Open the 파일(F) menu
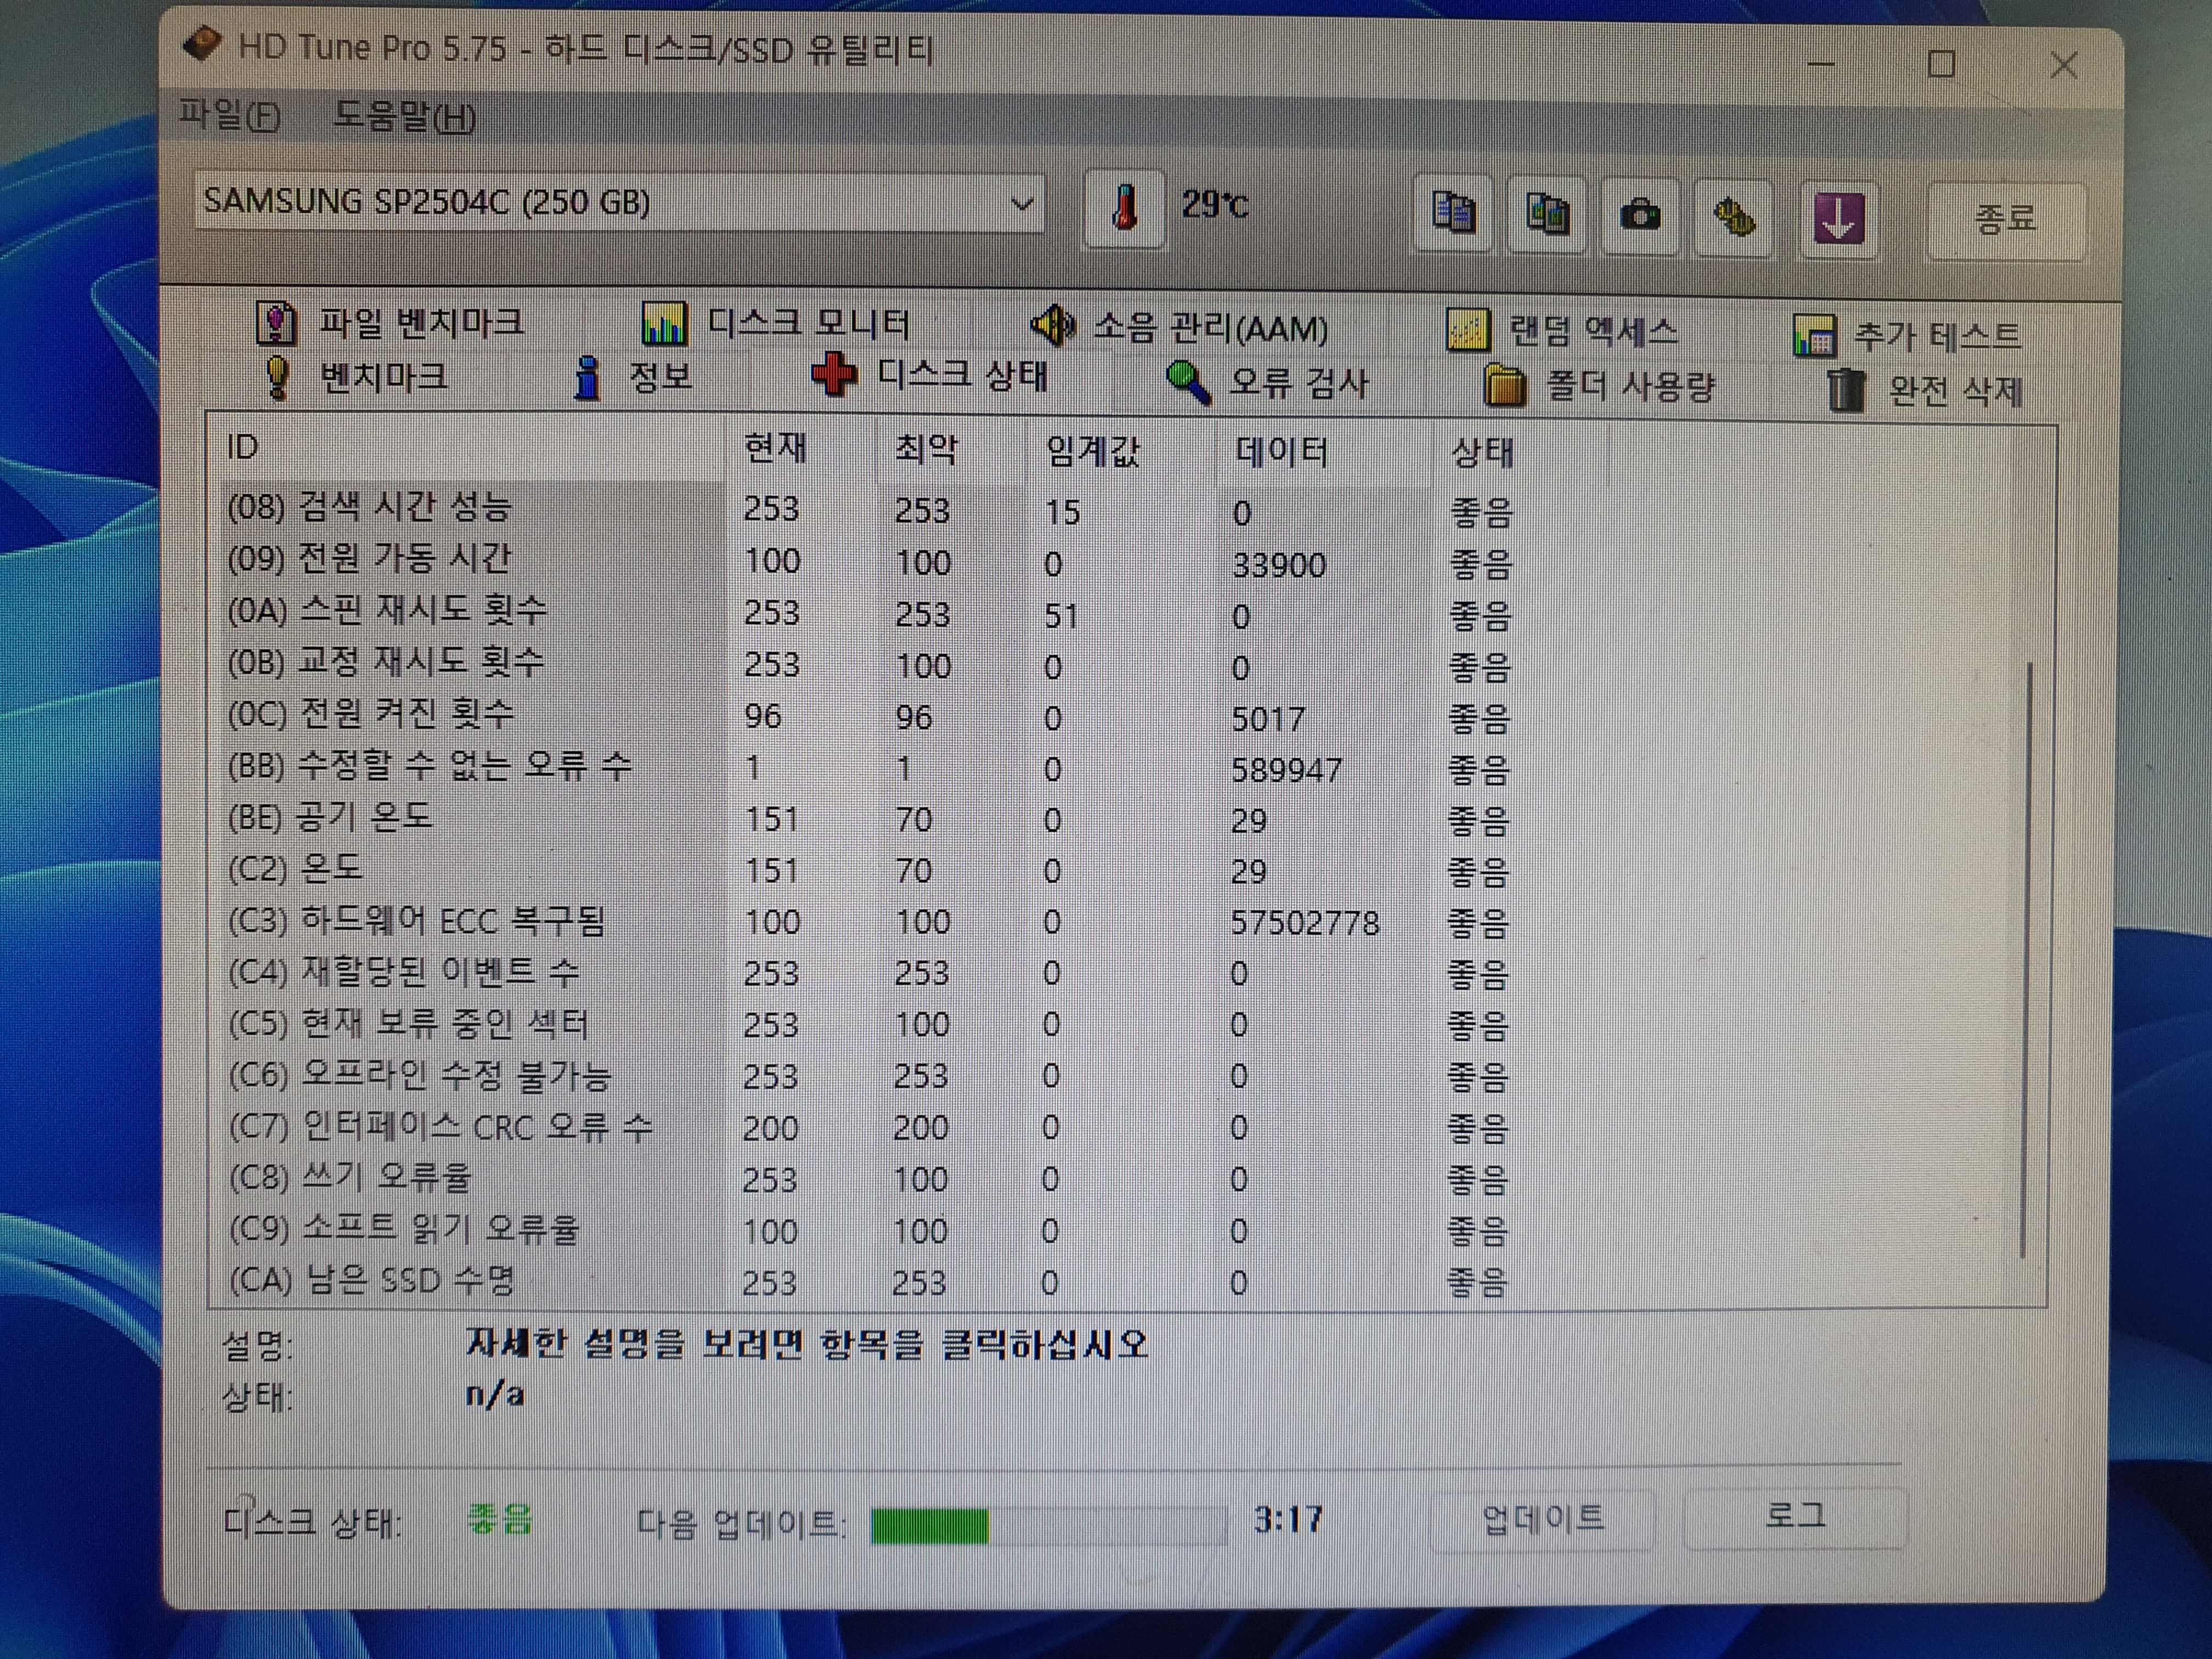Viewport: 2212px width, 1659px height. point(229,115)
